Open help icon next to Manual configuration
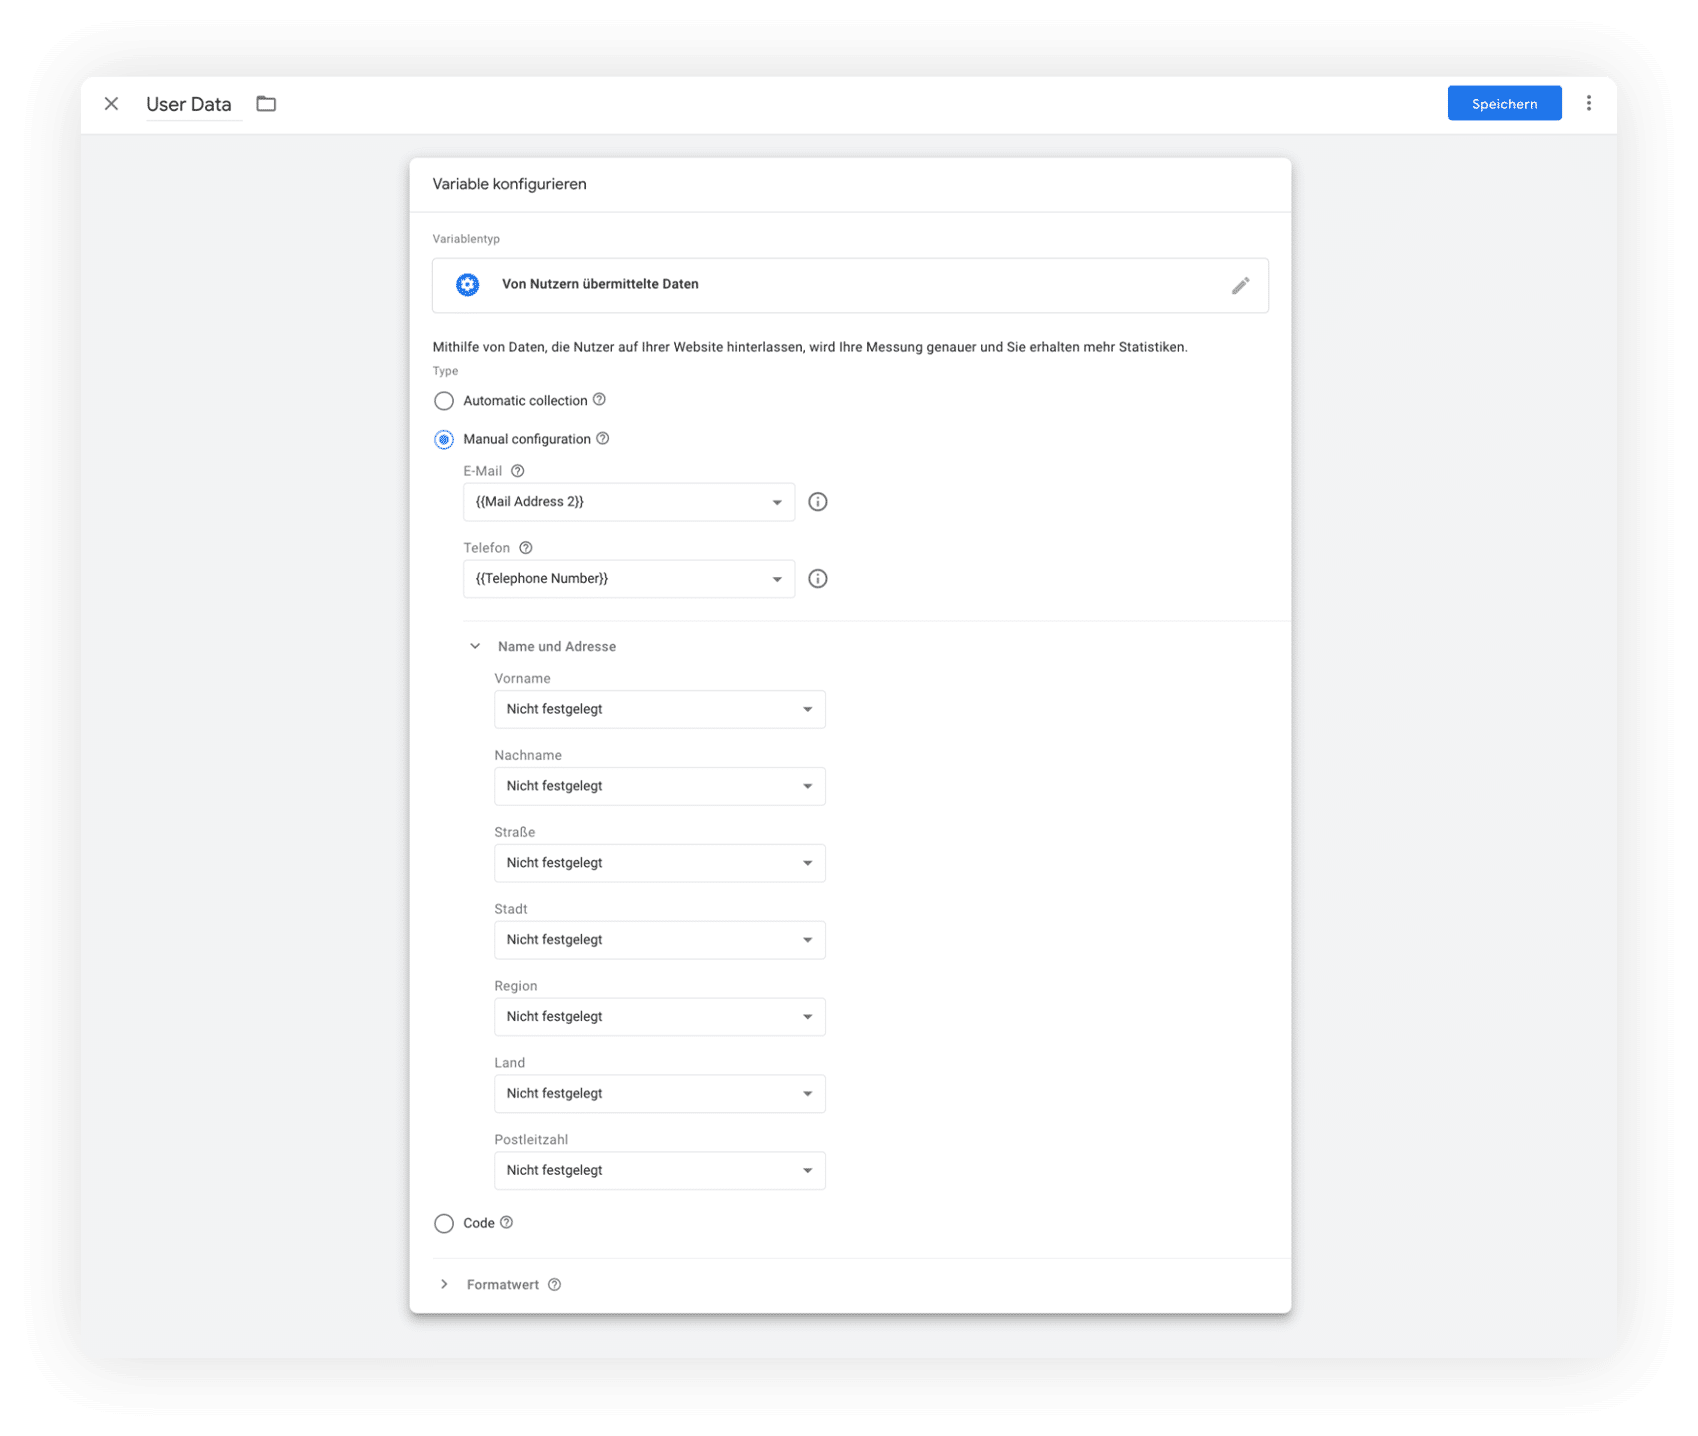1698x1436 pixels. click(x=602, y=439)
